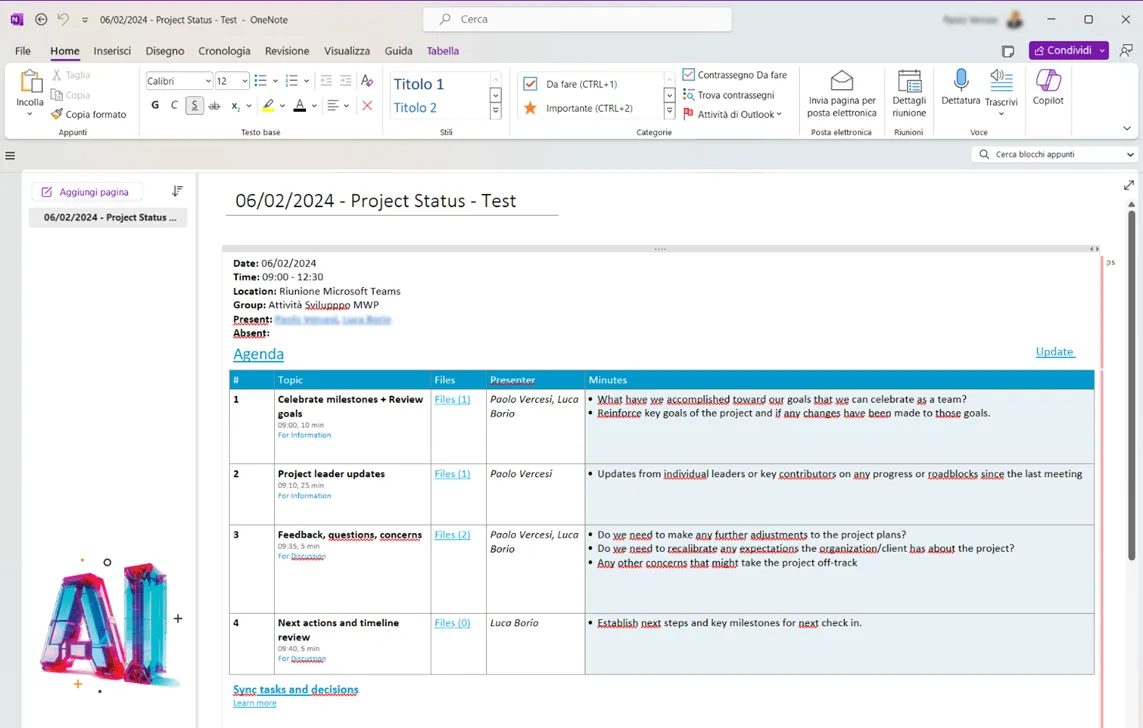Apply strikethrough formatting
The width and height of the screenshot is (1143, 728).
click(x=214, y=106)
